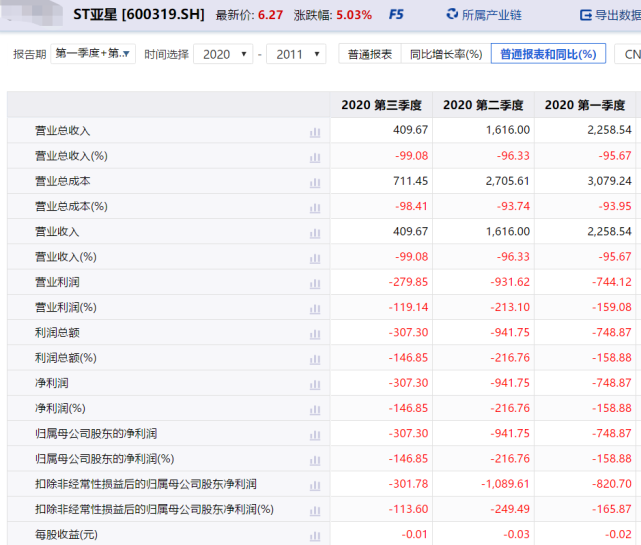Switch to the 普通报表 tab

click(369, 54)
